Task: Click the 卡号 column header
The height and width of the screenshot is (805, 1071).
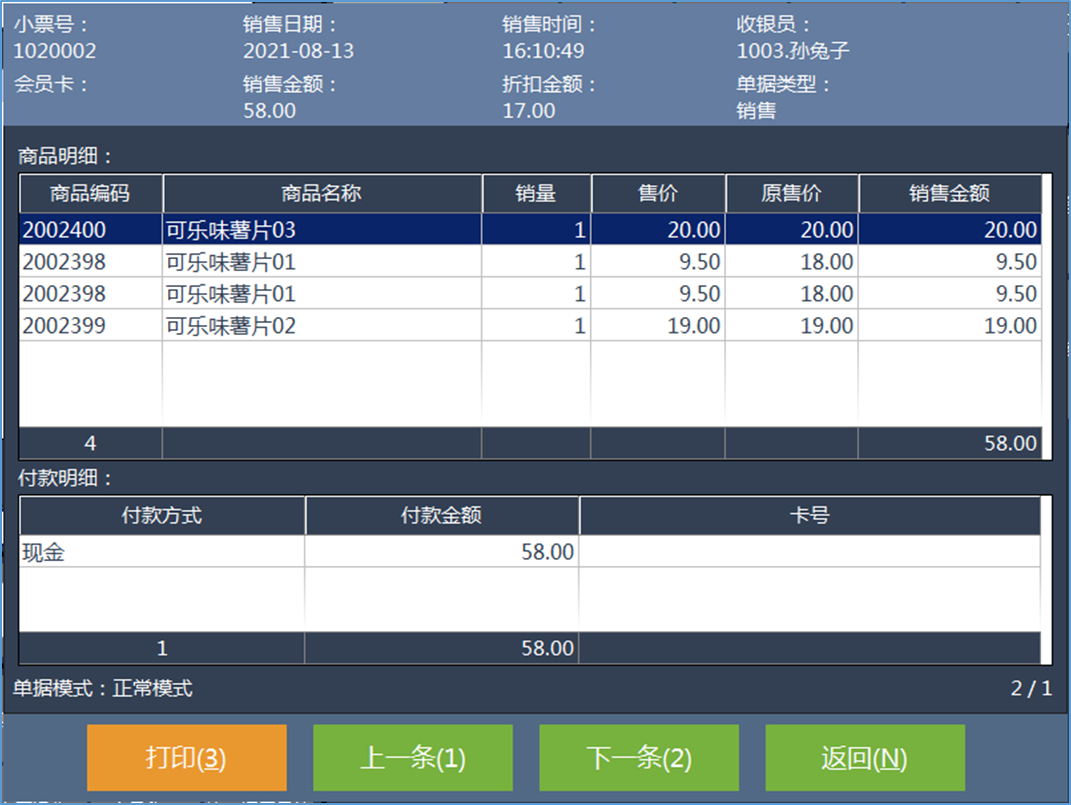Action: [x=810, y=516]
